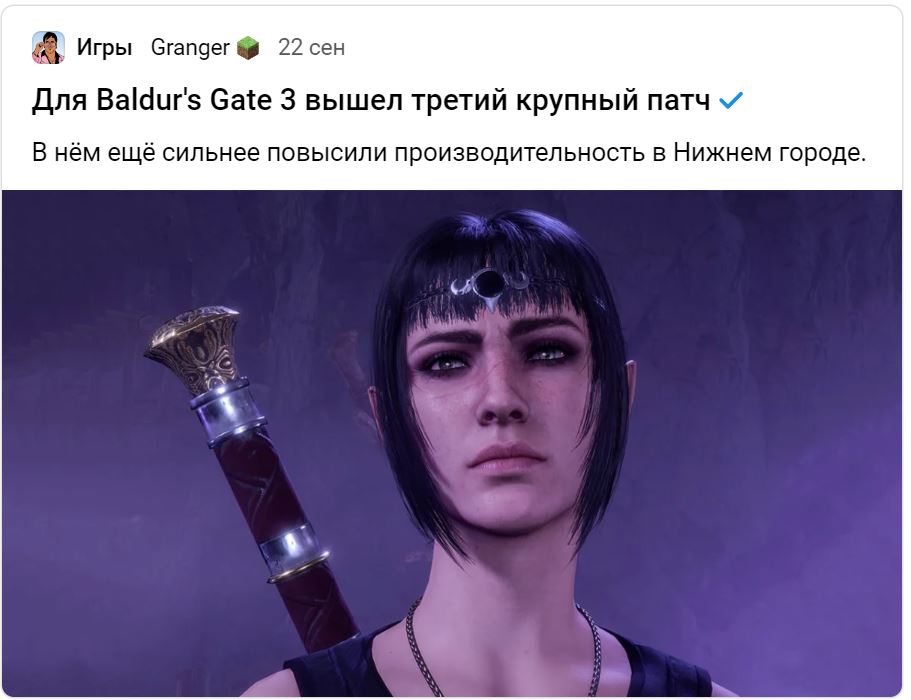Open the Игры subsite avatar icon
This screenshot has height=700, width=911.
pos(48,48)
